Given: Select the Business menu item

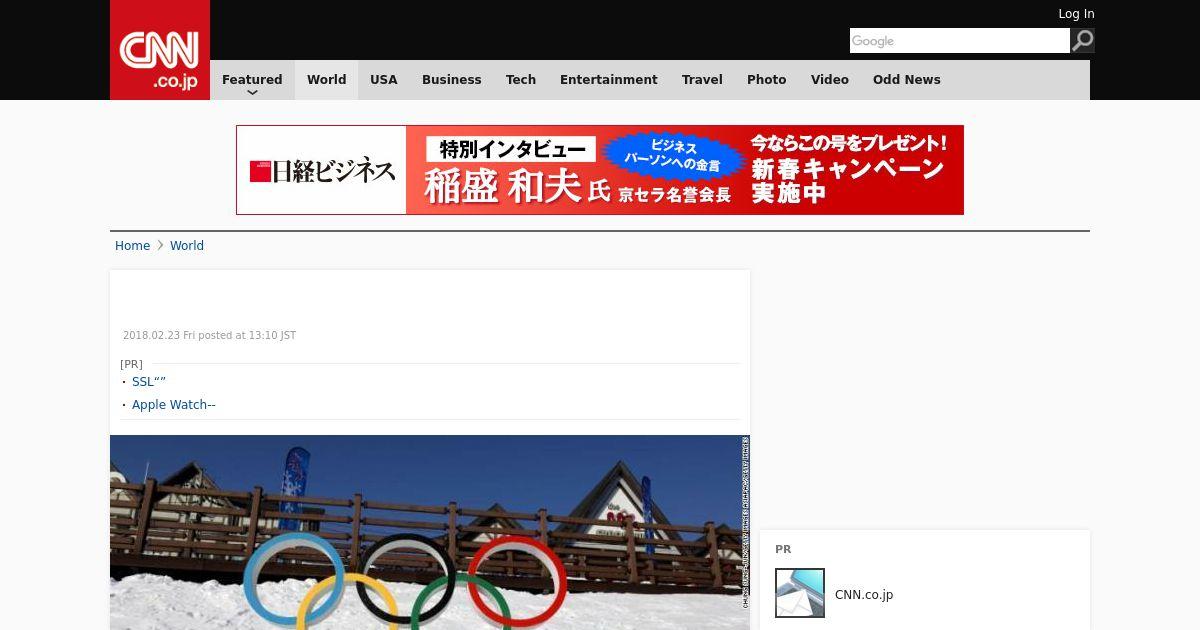Looking at the screenshot, I should (451, 80).
